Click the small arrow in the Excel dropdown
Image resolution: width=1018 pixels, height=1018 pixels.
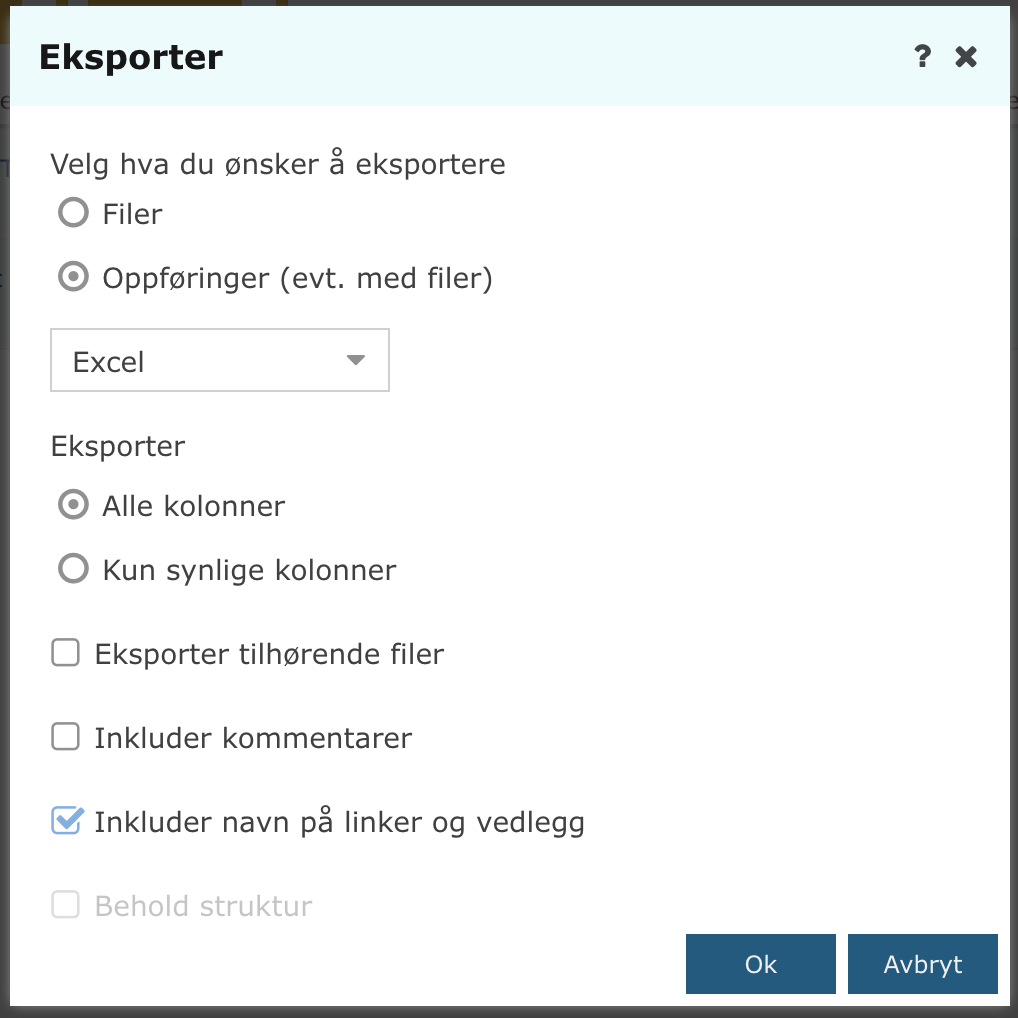356,360
